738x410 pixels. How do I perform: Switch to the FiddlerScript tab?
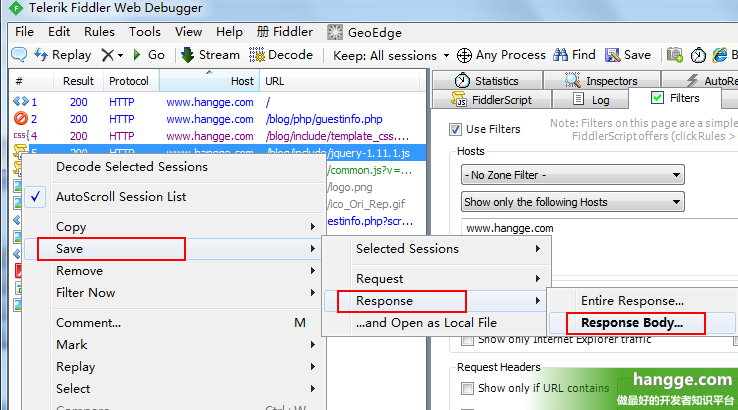(491, 100)
